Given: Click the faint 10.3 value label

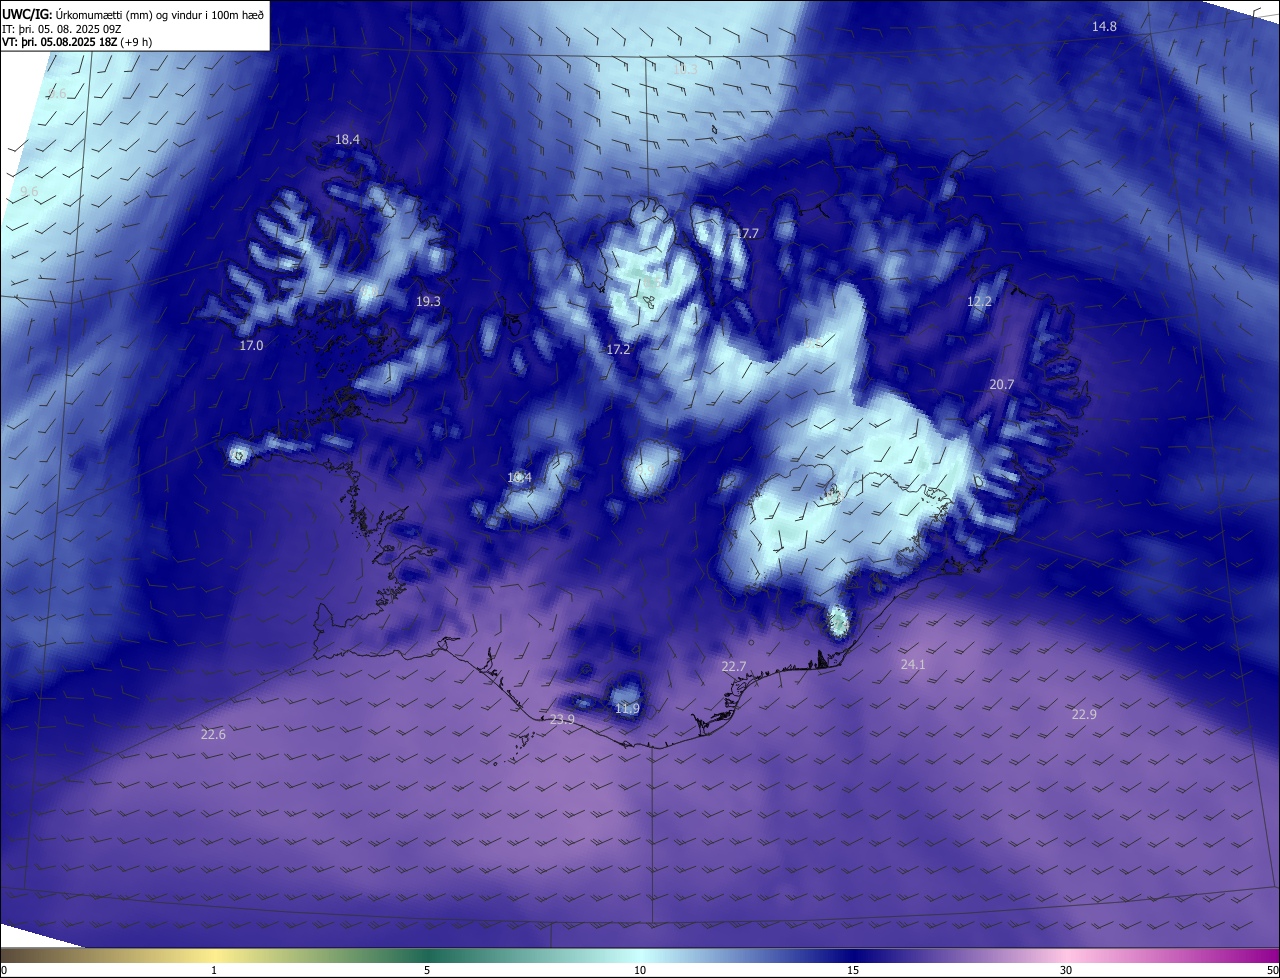Looking at the screenshot, I should tap(685, 69).
